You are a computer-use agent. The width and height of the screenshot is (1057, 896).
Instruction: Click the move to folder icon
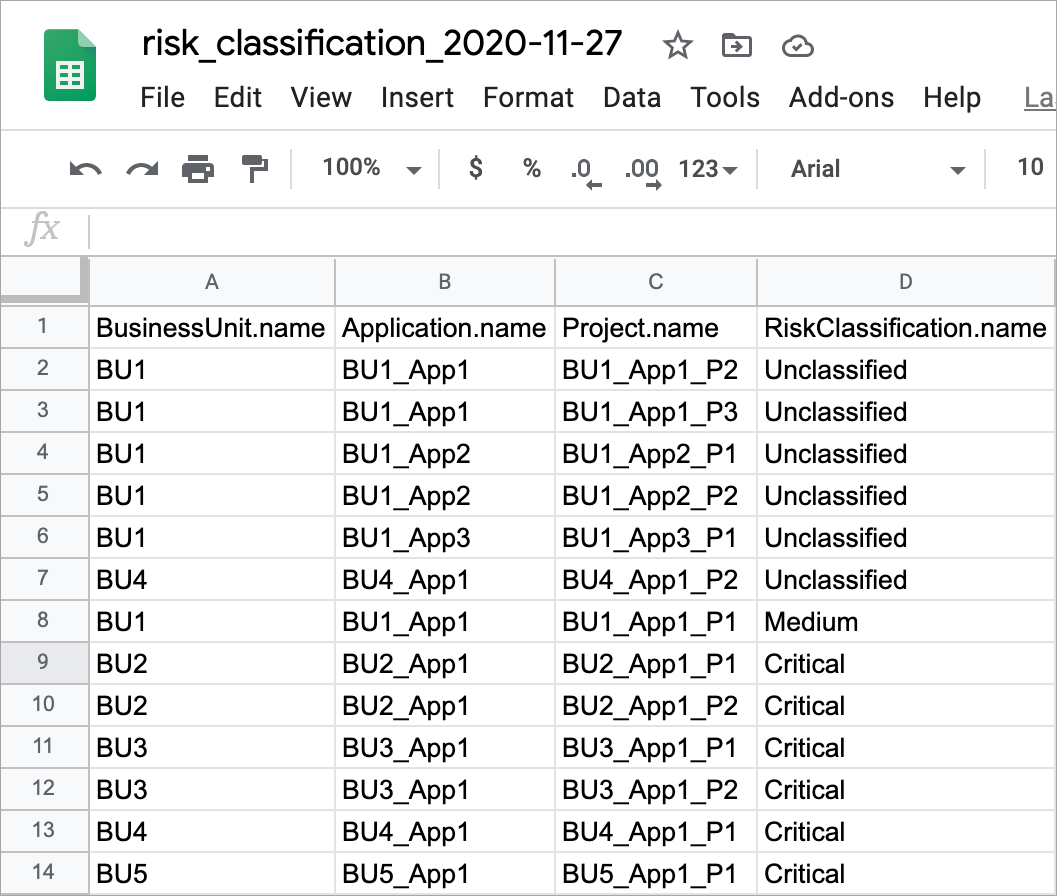737,46
